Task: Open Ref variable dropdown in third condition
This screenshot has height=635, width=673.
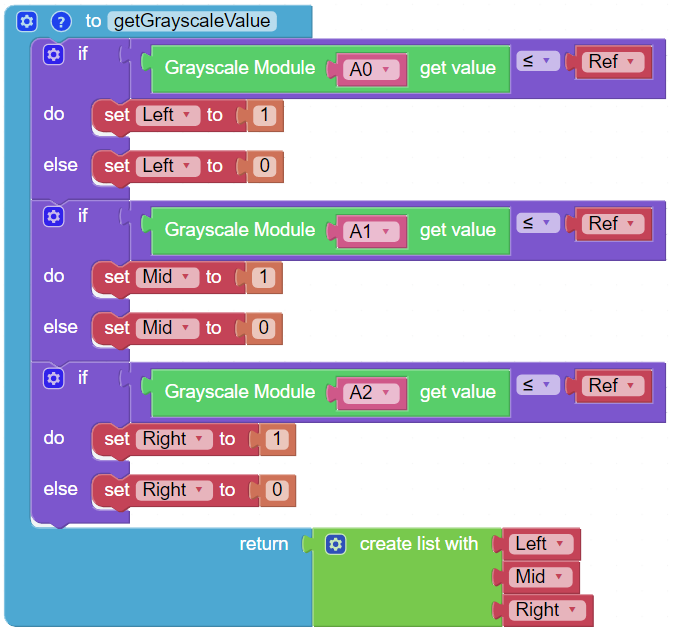Action: click(613, 386)
